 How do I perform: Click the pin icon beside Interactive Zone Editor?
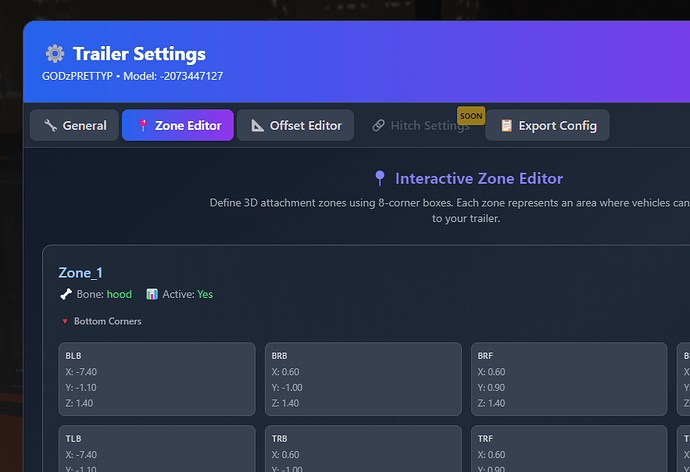tap(380, 178)
